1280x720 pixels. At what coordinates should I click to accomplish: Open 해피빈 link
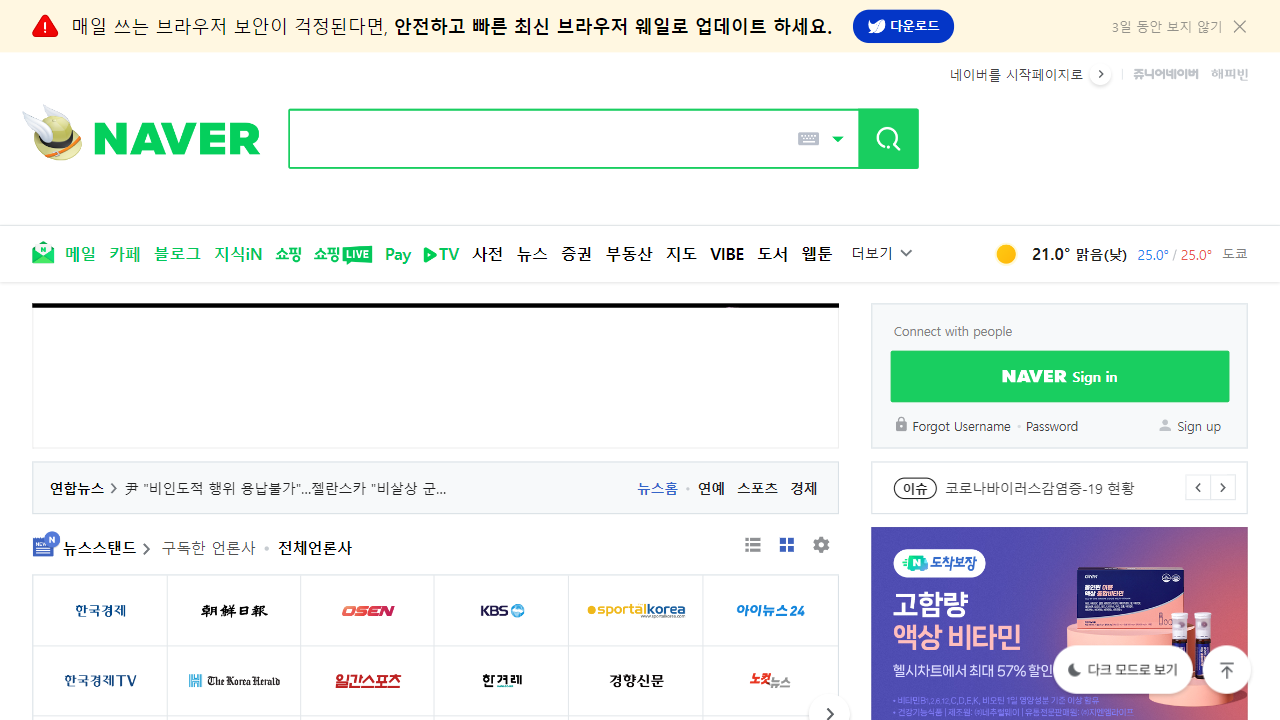point(1229,74)
